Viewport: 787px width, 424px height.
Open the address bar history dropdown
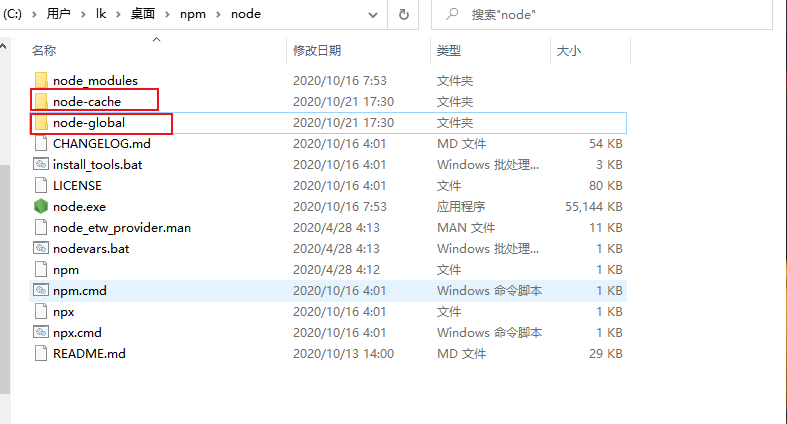point(373,15)
